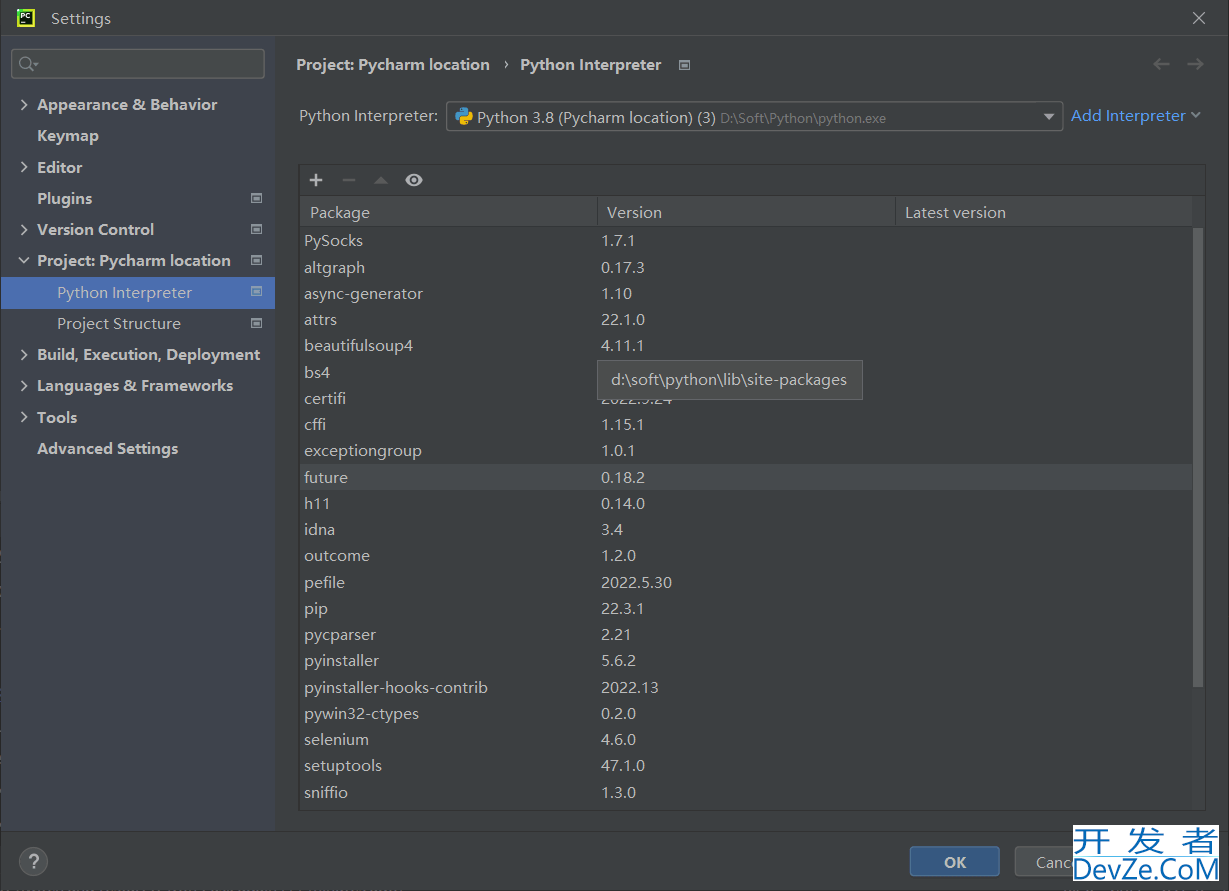1229x891 pixels.
Task: Select the certifi package row
Action: pos(746,398)
